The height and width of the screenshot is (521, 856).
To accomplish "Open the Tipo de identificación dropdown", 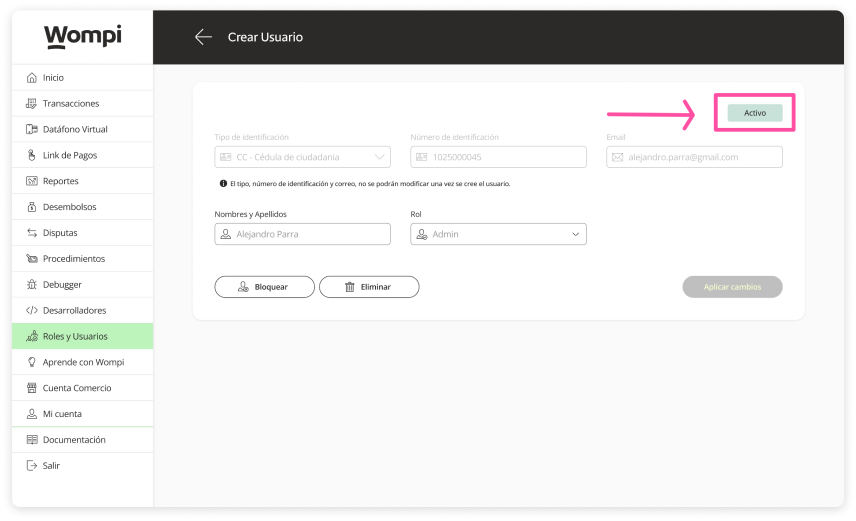I will pyautogui.click(x=302, y=157).
